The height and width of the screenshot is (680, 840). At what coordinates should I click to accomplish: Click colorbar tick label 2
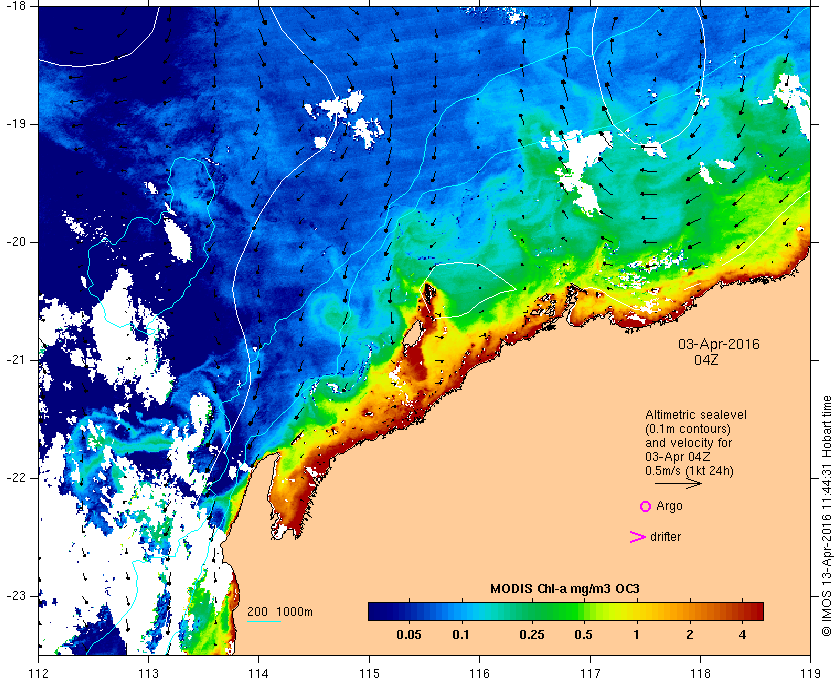point(689,635)
